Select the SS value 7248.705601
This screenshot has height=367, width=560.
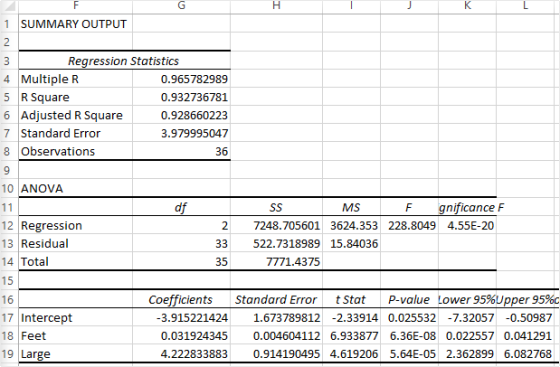point(276,225)
